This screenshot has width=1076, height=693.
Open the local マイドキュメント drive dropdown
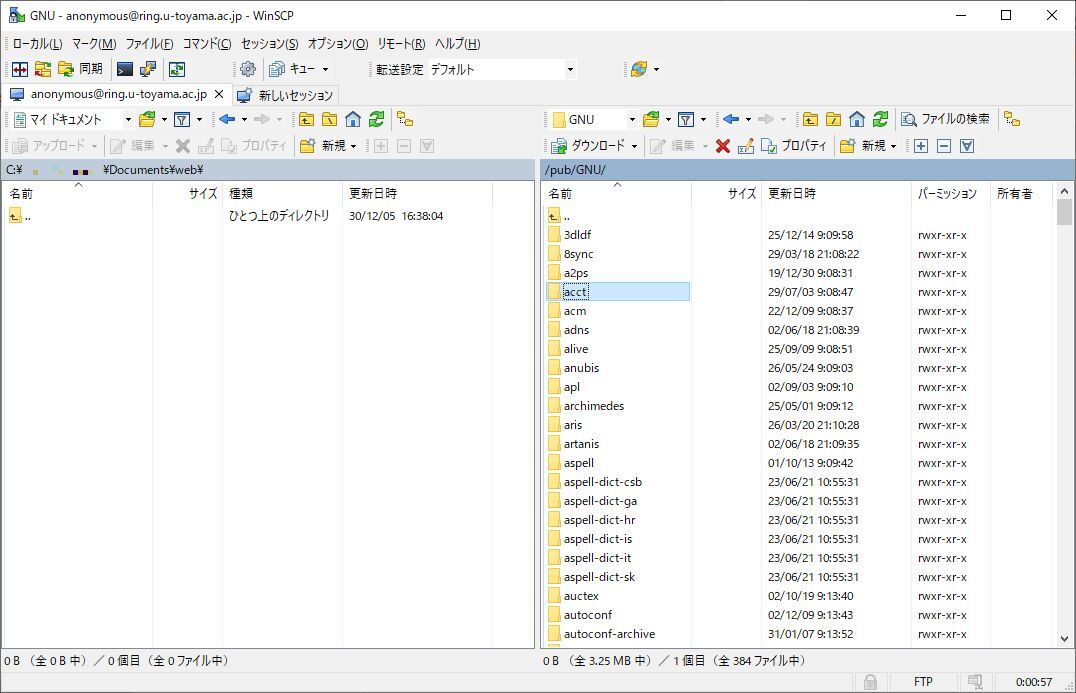(128, 119)
